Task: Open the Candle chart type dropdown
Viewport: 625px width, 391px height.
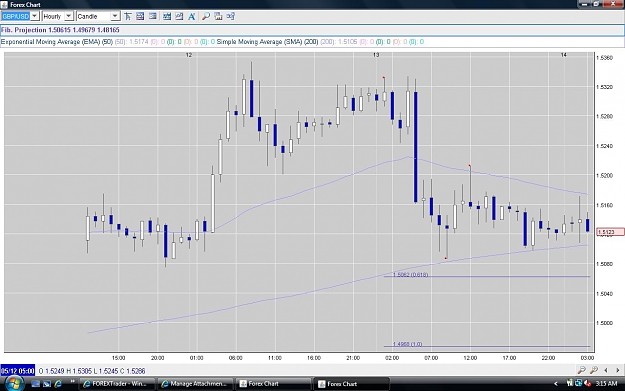Action: 115,16
